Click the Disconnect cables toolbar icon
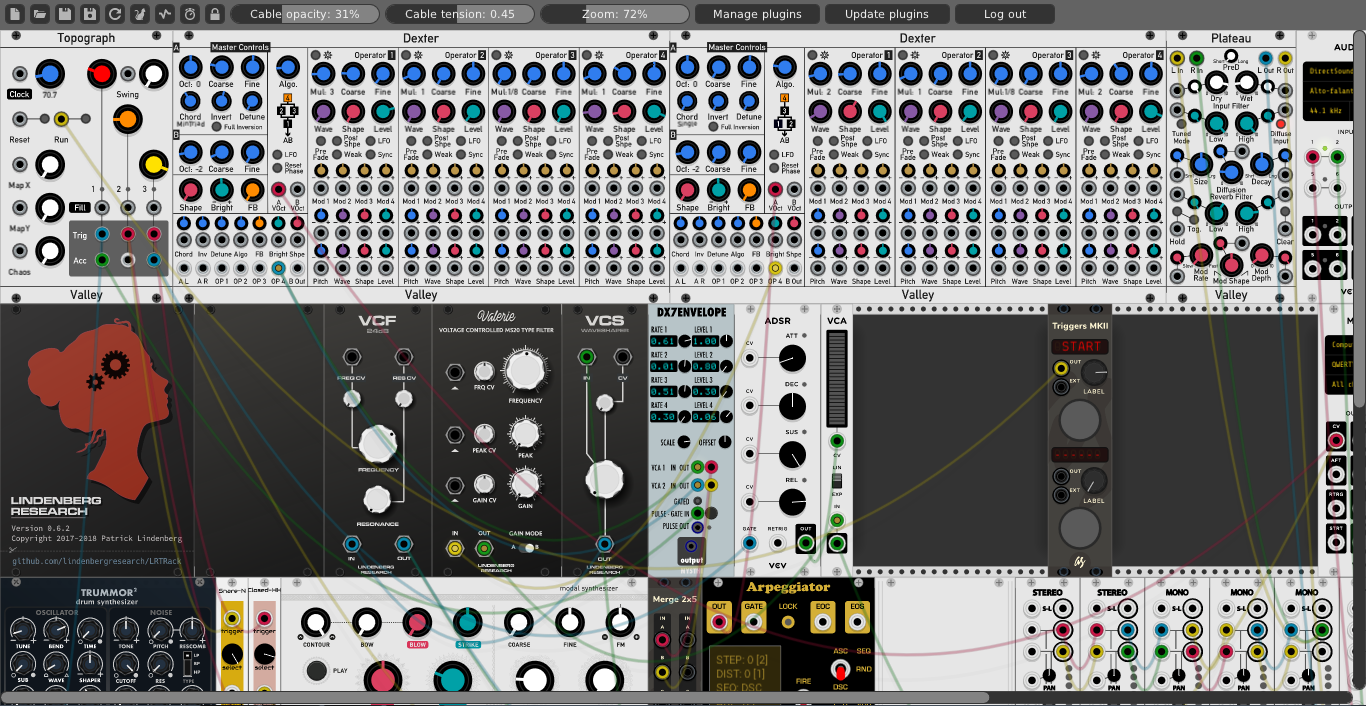The width and height of the screenshot is (1366, 706). [139, 14]
